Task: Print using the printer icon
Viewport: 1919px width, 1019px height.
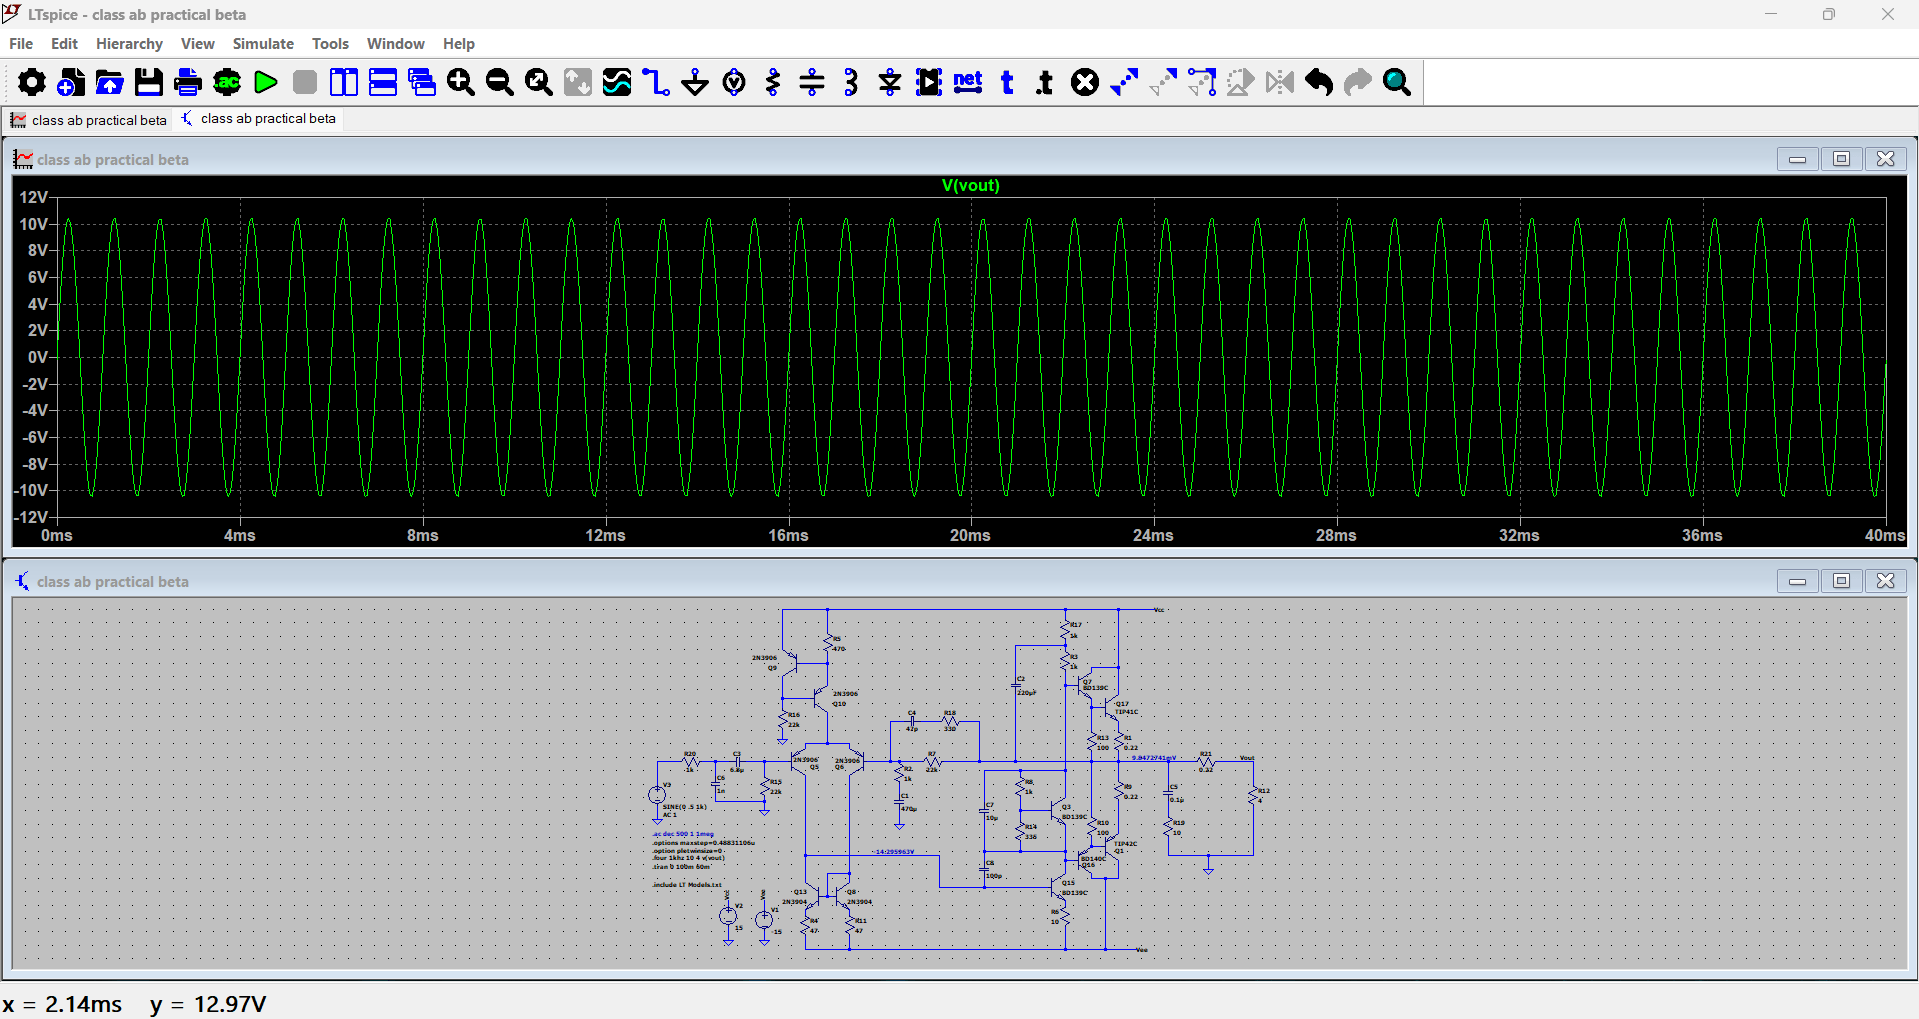Action: point(187,82)
